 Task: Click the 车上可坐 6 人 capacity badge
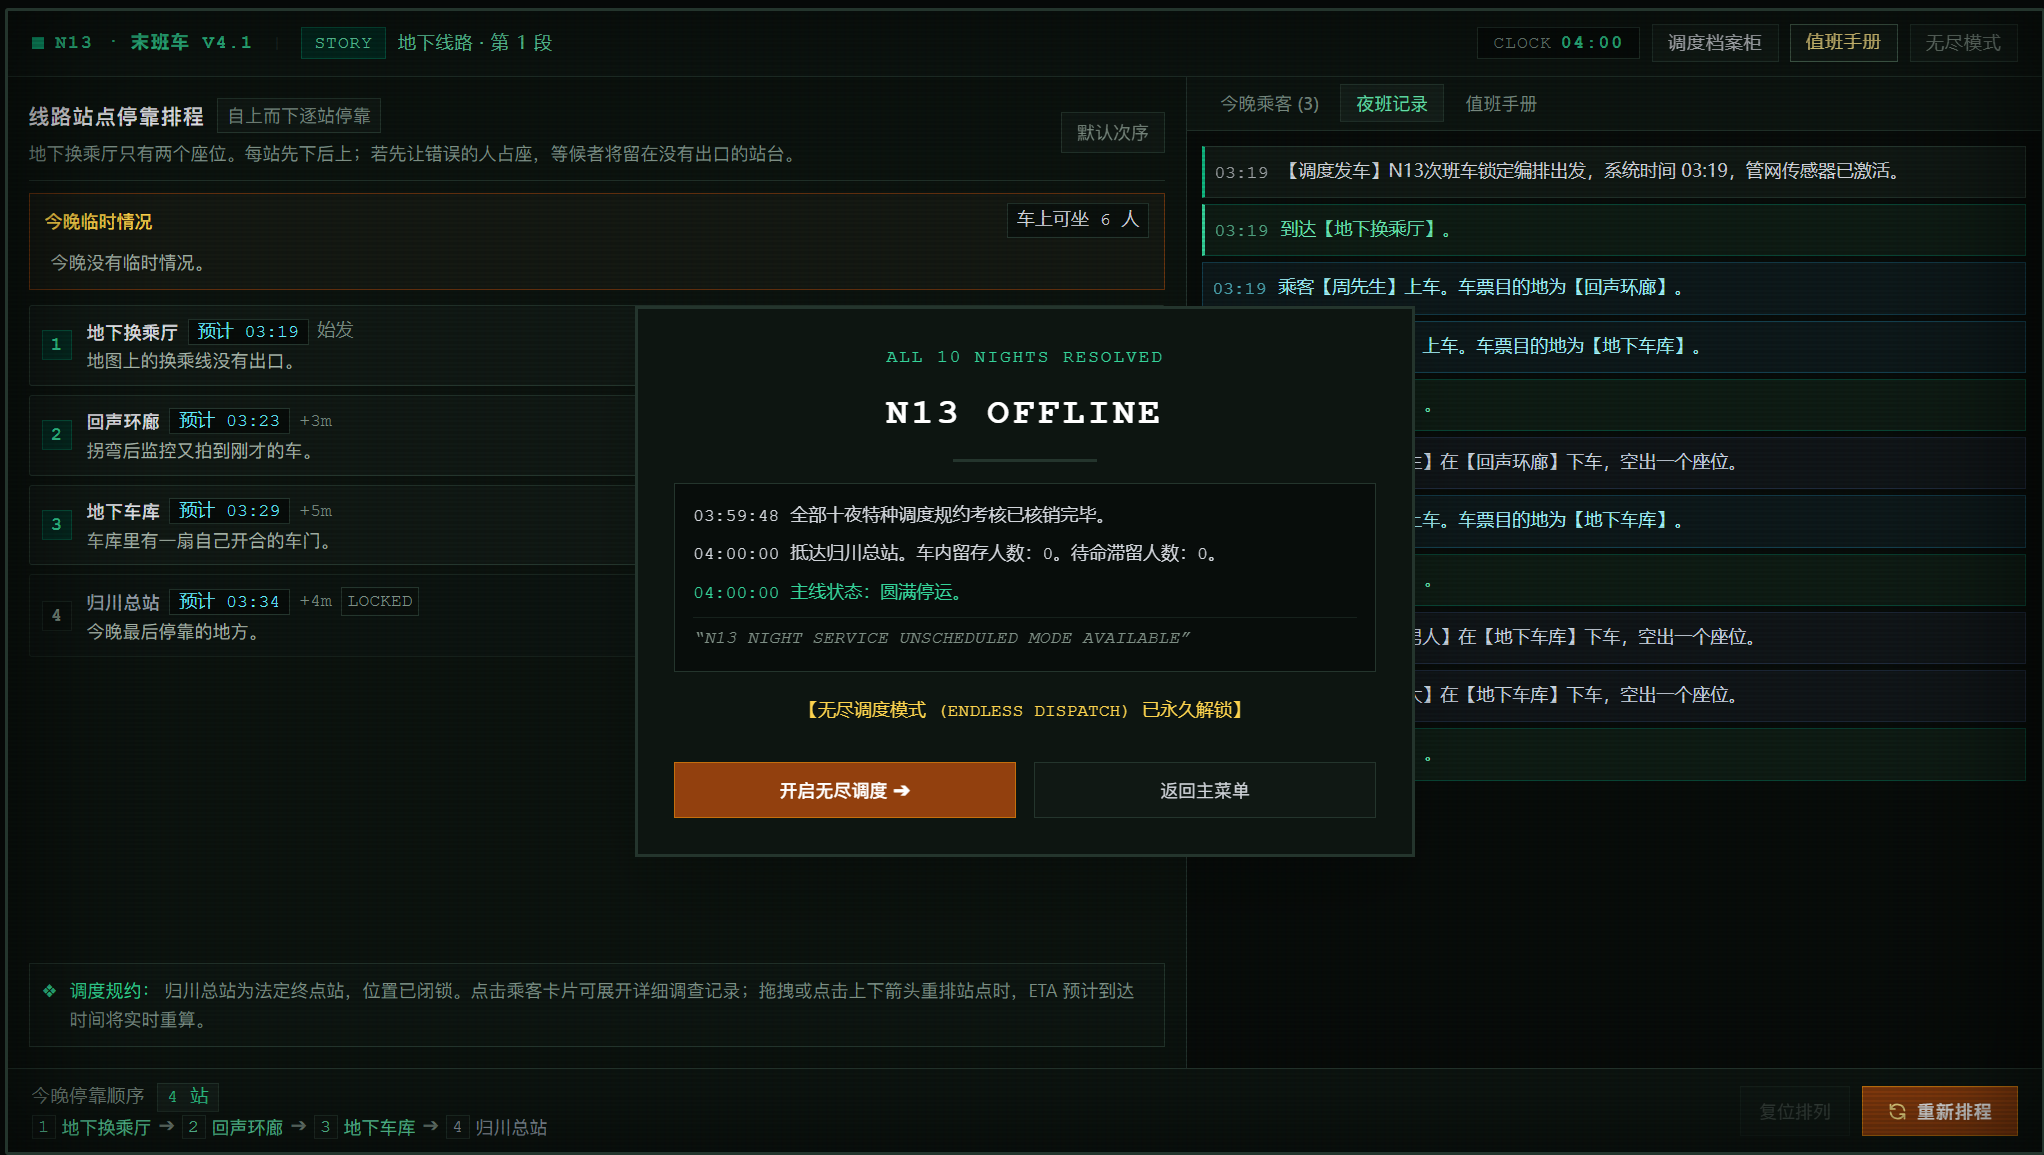pyautogui.click(x=1077, y=219)
